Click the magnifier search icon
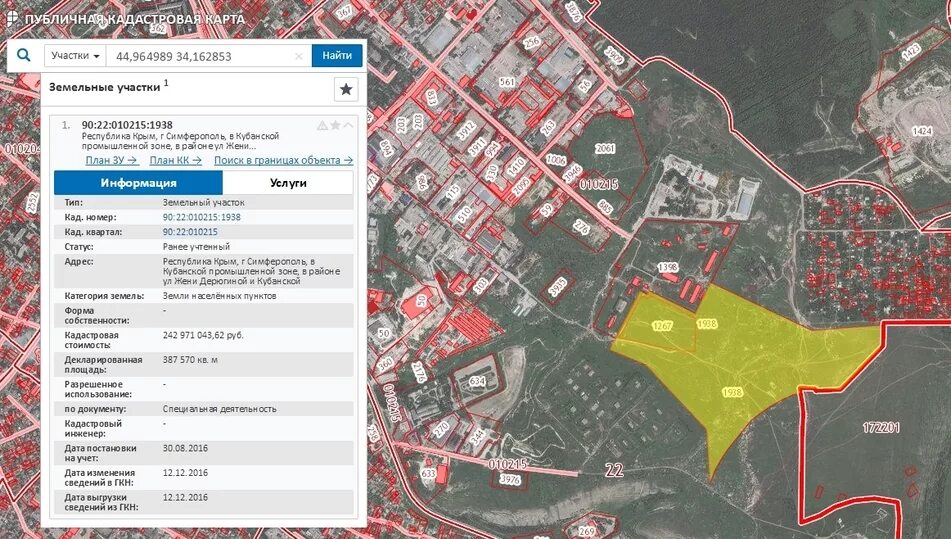The width and height of the screenshot is (951, 539). point(24,55)
